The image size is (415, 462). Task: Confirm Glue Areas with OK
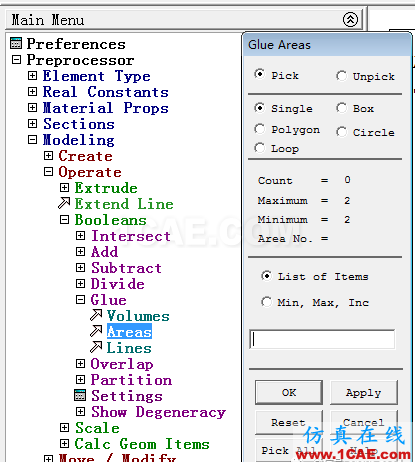click(x=289, y=392)
